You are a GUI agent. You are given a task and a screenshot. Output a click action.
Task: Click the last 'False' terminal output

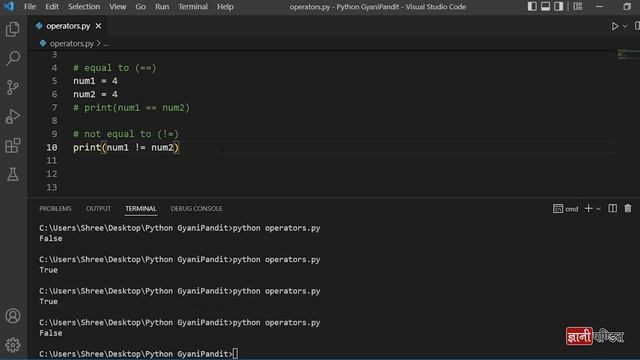coord(51,333)
